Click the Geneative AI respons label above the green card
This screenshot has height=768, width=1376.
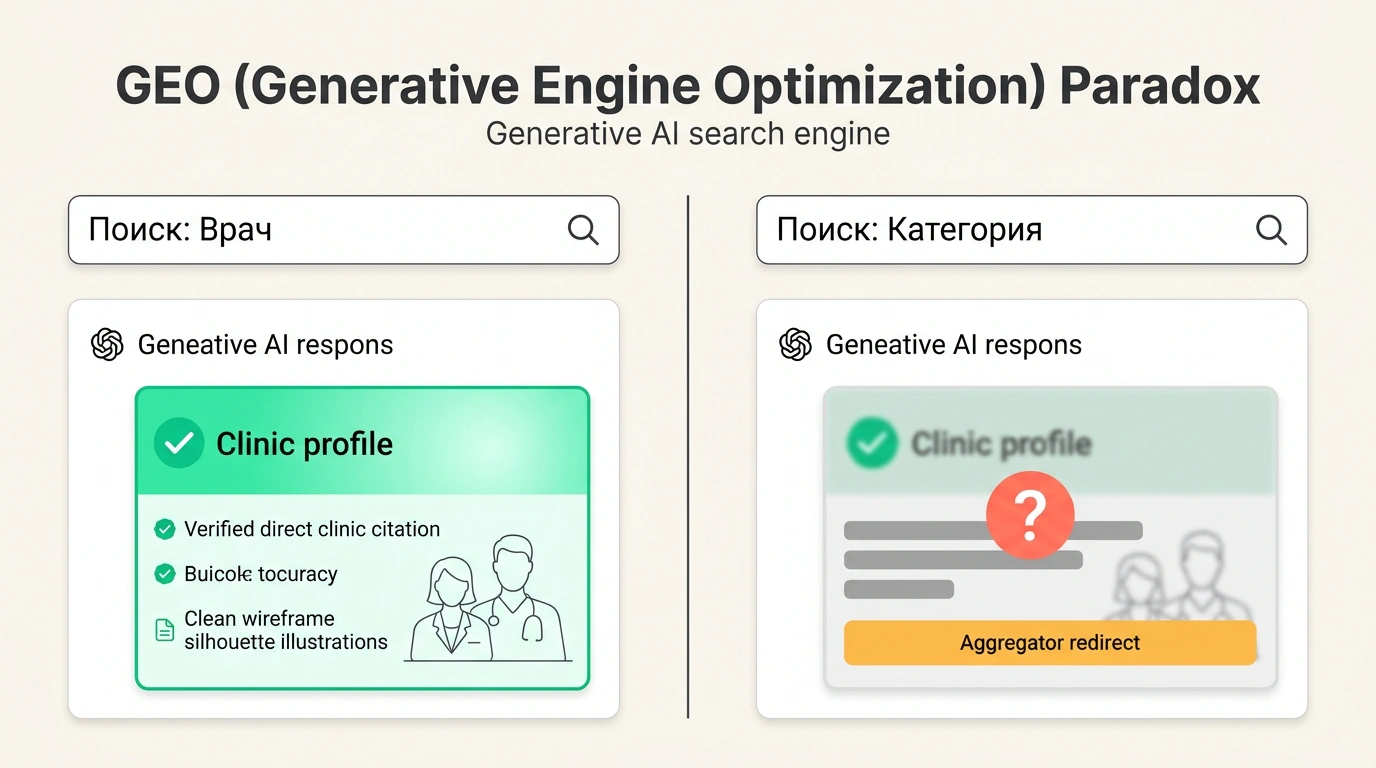coord(266,345)
